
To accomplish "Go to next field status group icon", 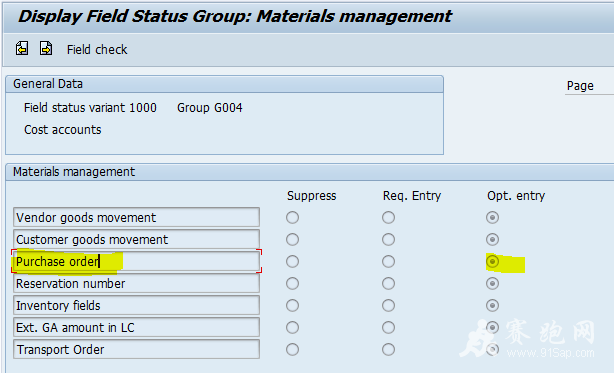I will click(46, 49).
